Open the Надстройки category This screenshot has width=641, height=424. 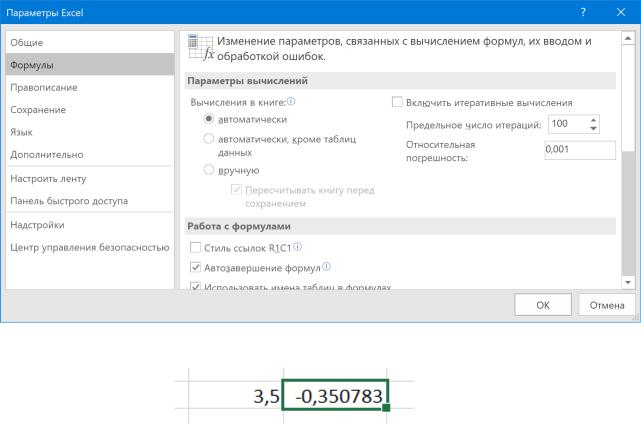90,225
